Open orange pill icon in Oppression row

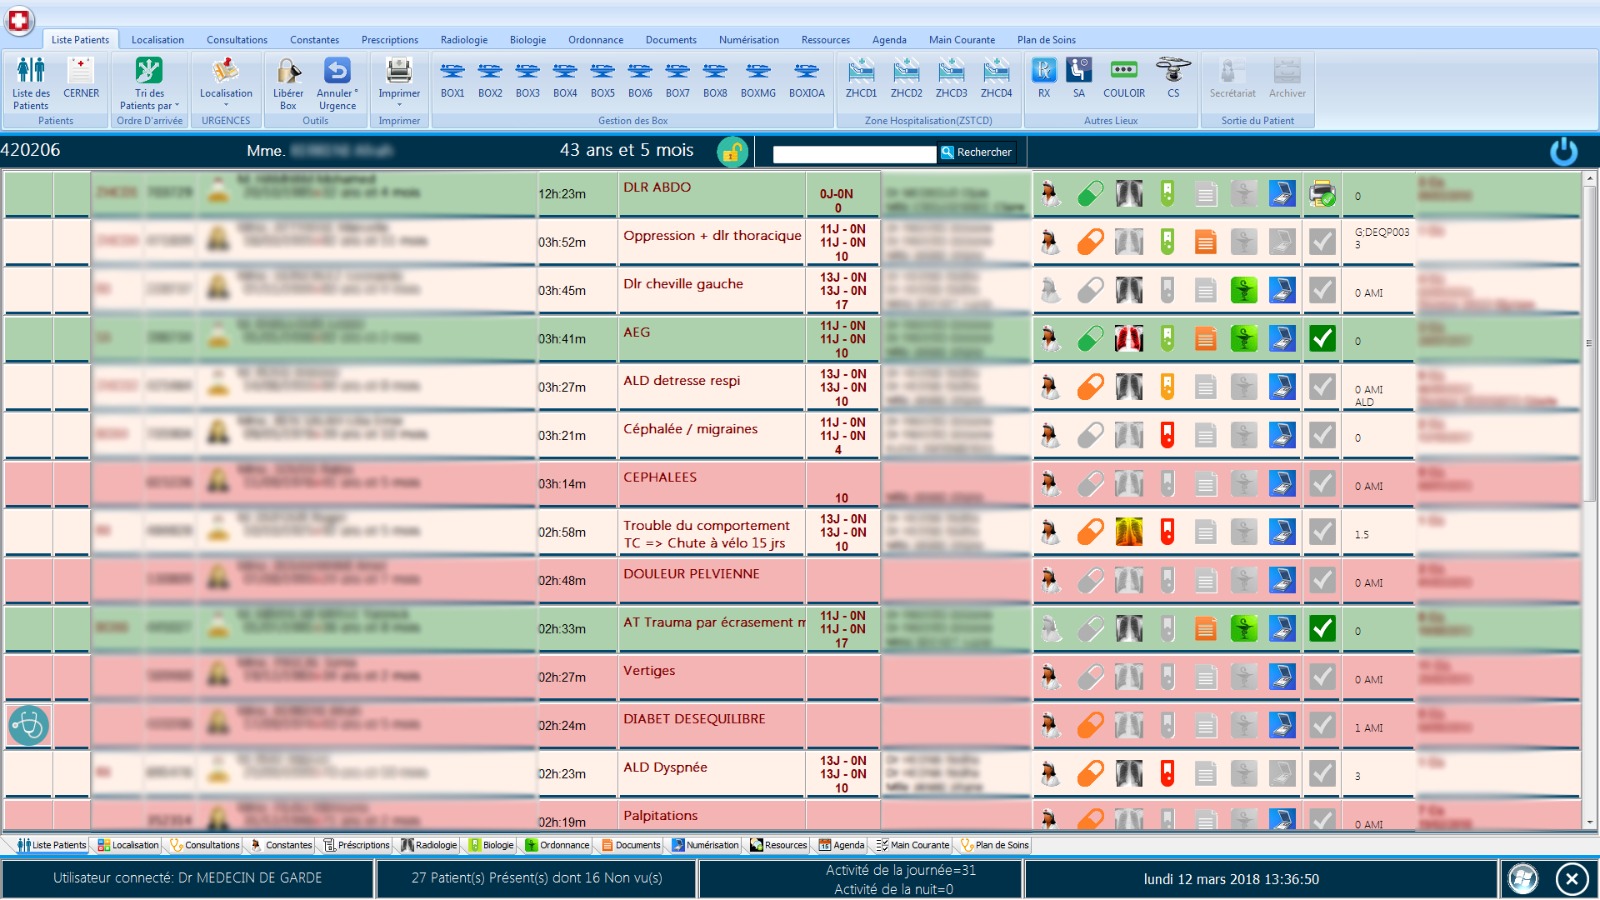(x=1090, y=242)
